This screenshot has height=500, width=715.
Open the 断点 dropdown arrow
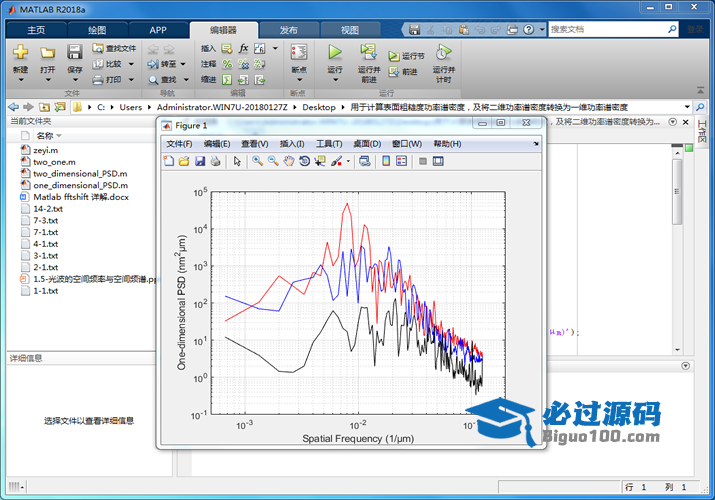299,80
